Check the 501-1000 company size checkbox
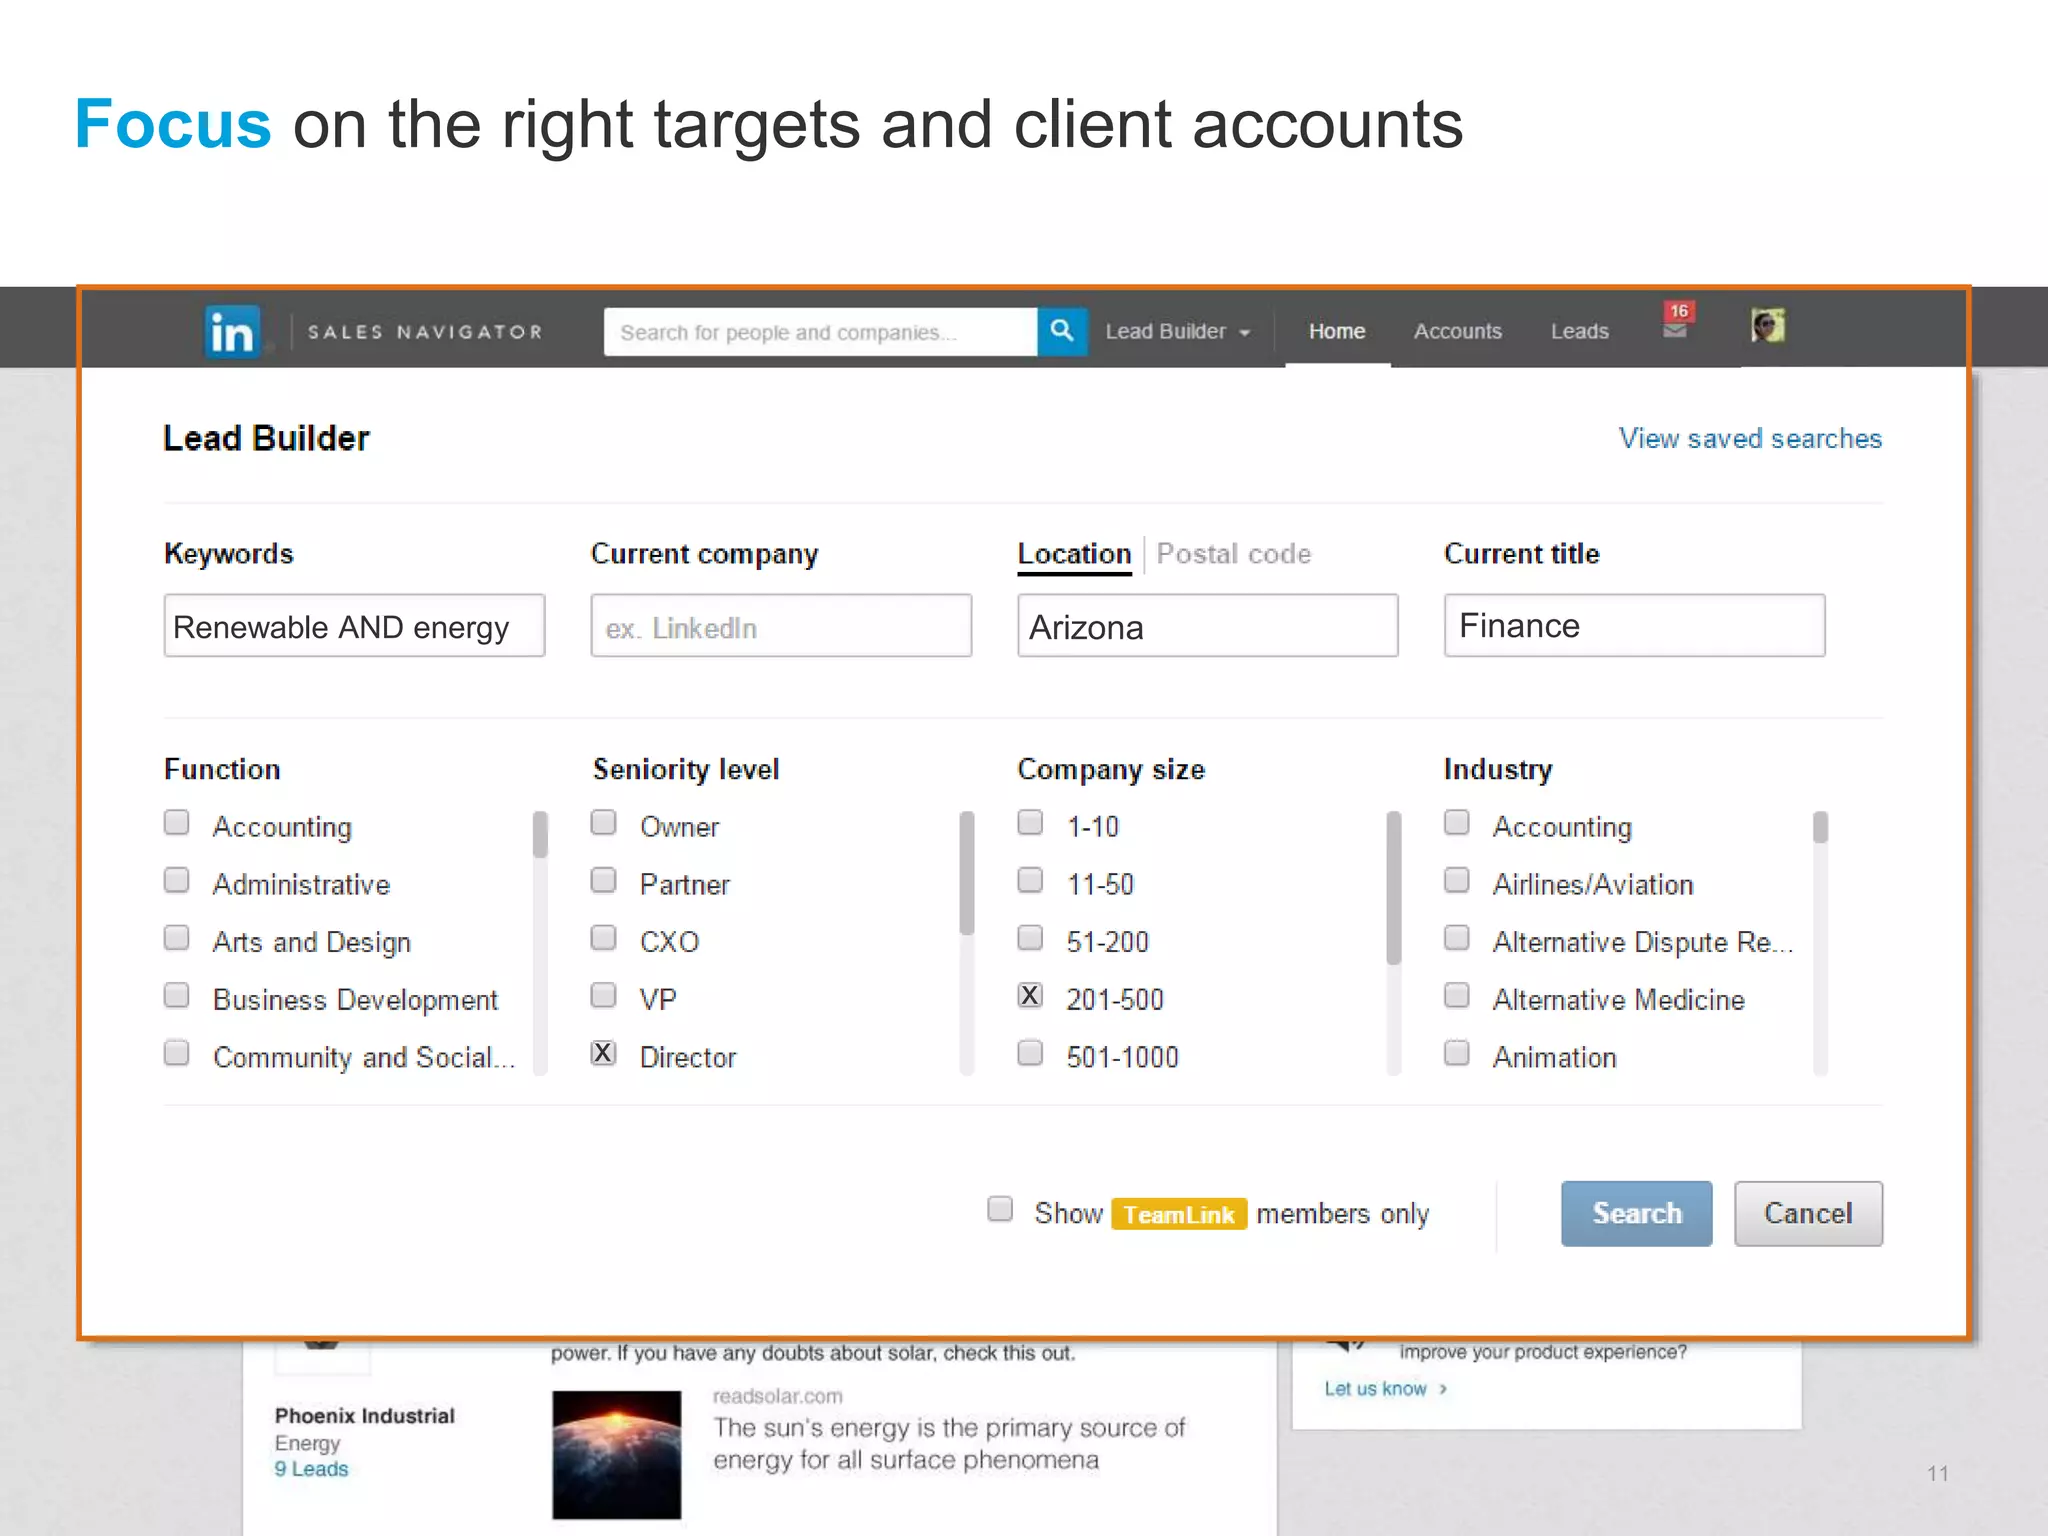 [1030, 1053]
